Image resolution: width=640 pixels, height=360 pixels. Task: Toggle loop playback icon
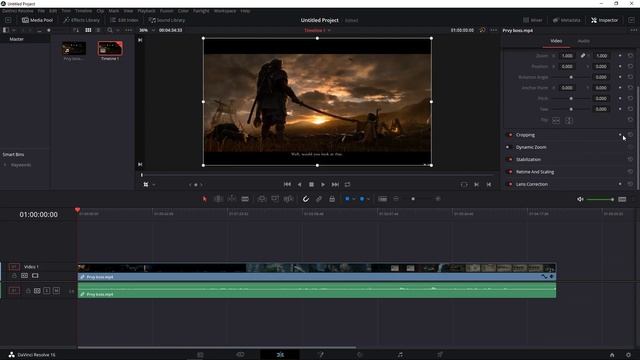coord(347,184)
